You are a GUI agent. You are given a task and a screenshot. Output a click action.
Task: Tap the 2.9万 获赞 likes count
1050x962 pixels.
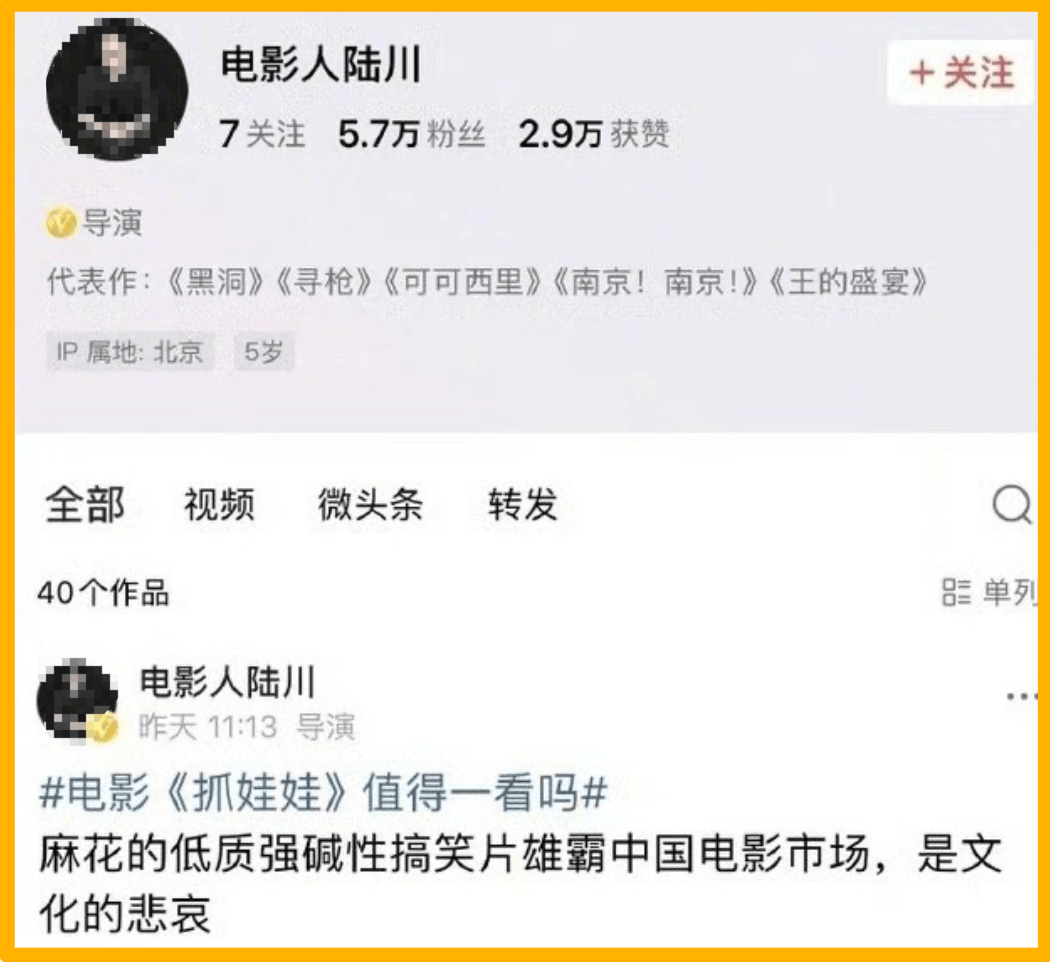tap(594, 133)
